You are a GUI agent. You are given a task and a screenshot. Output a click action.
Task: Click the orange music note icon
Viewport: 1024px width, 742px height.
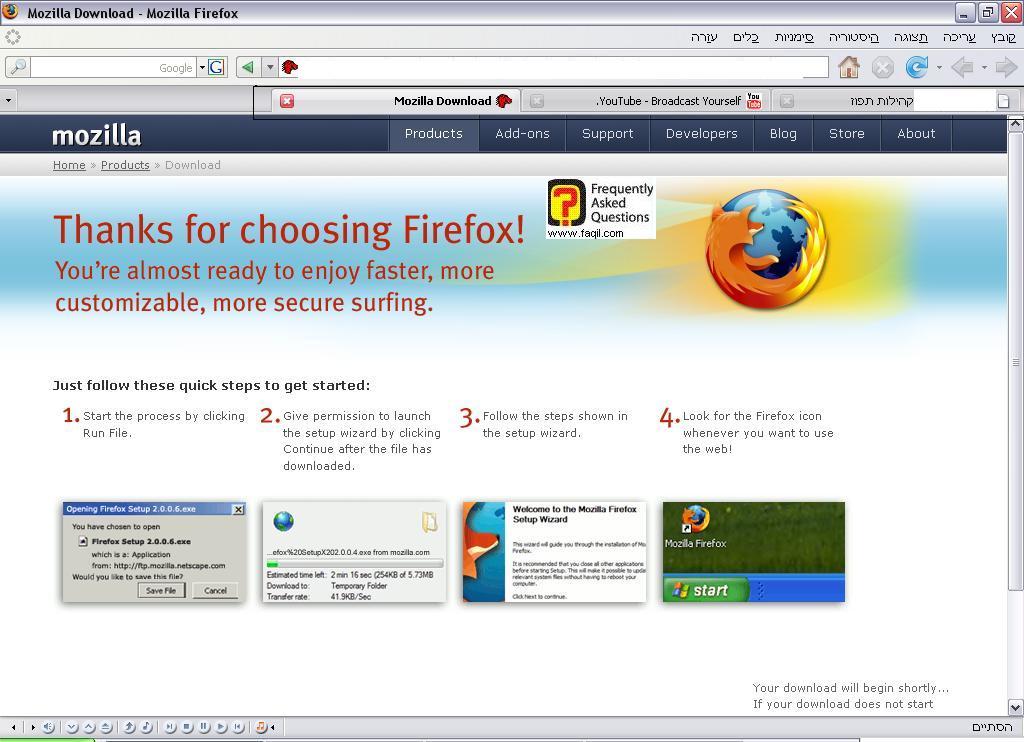(x=260, y=727)
